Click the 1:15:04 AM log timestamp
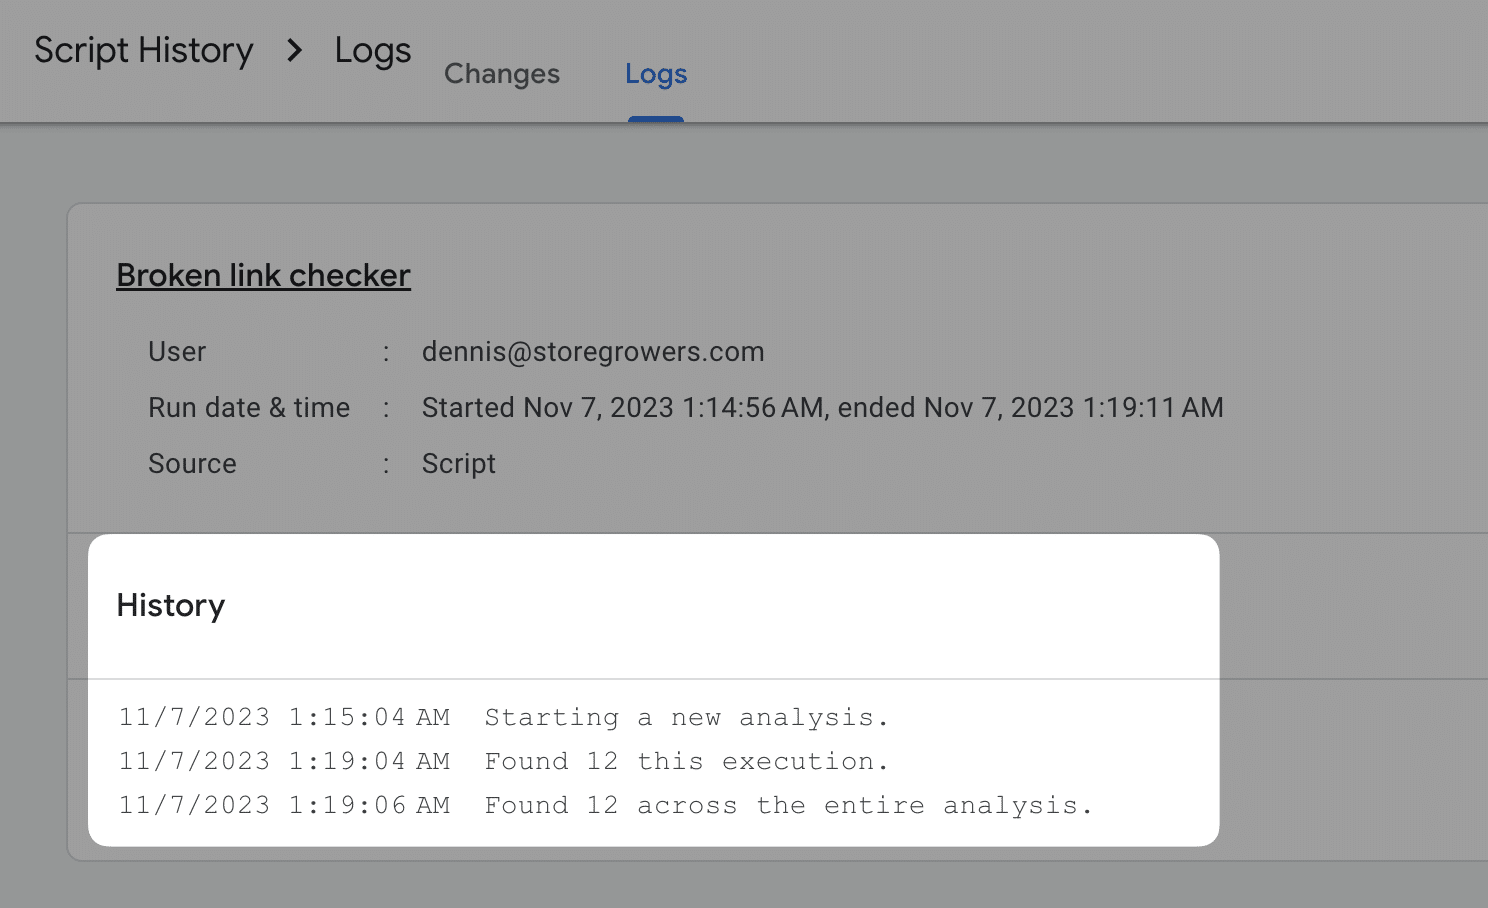The width and height of the screenshot is (1488, 908). pyautogui.click(x=284, y=718)
